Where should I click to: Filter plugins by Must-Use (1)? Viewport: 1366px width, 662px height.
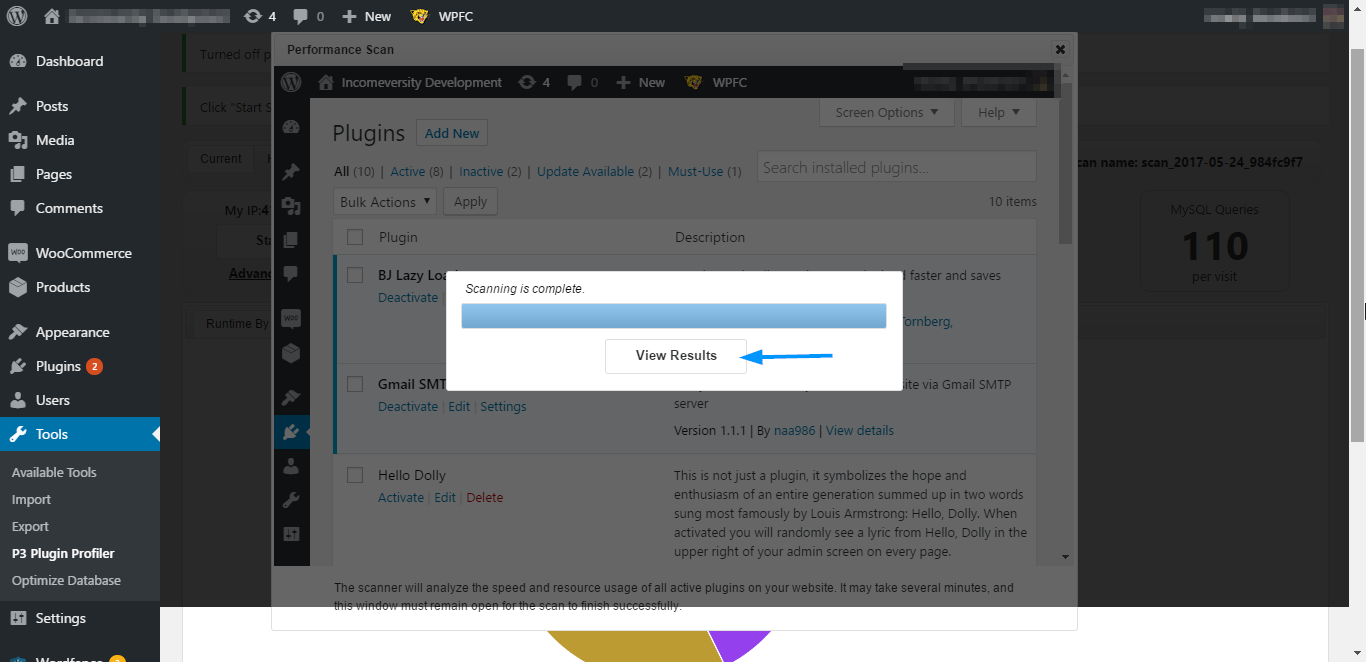pos(705,171)
